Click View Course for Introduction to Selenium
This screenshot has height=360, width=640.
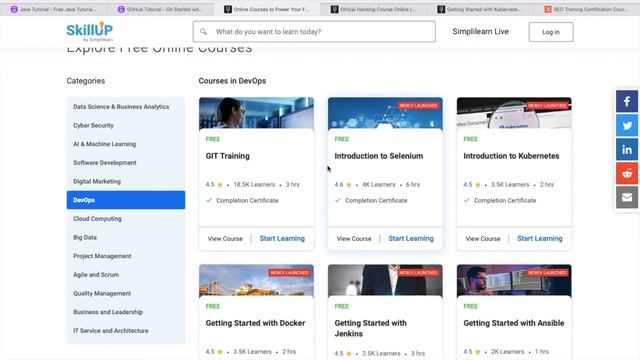tap(354, 238)
